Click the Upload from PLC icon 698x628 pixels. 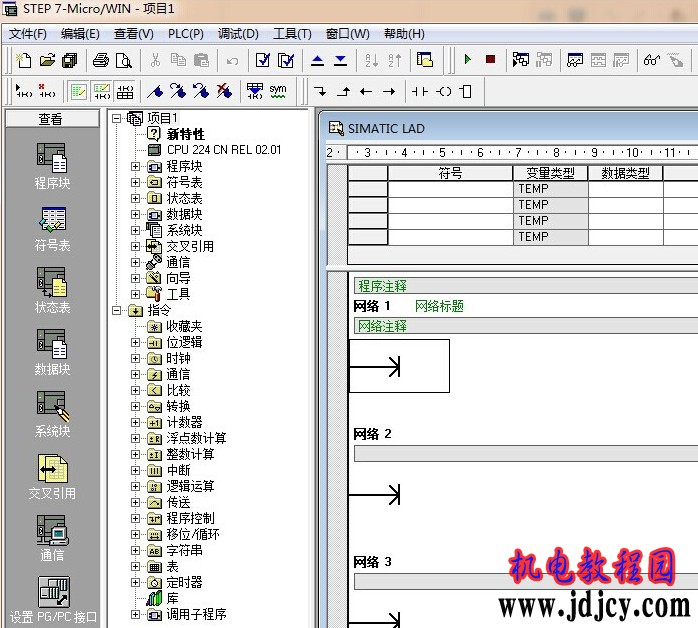pyautogui.click(x=317, y=60)
